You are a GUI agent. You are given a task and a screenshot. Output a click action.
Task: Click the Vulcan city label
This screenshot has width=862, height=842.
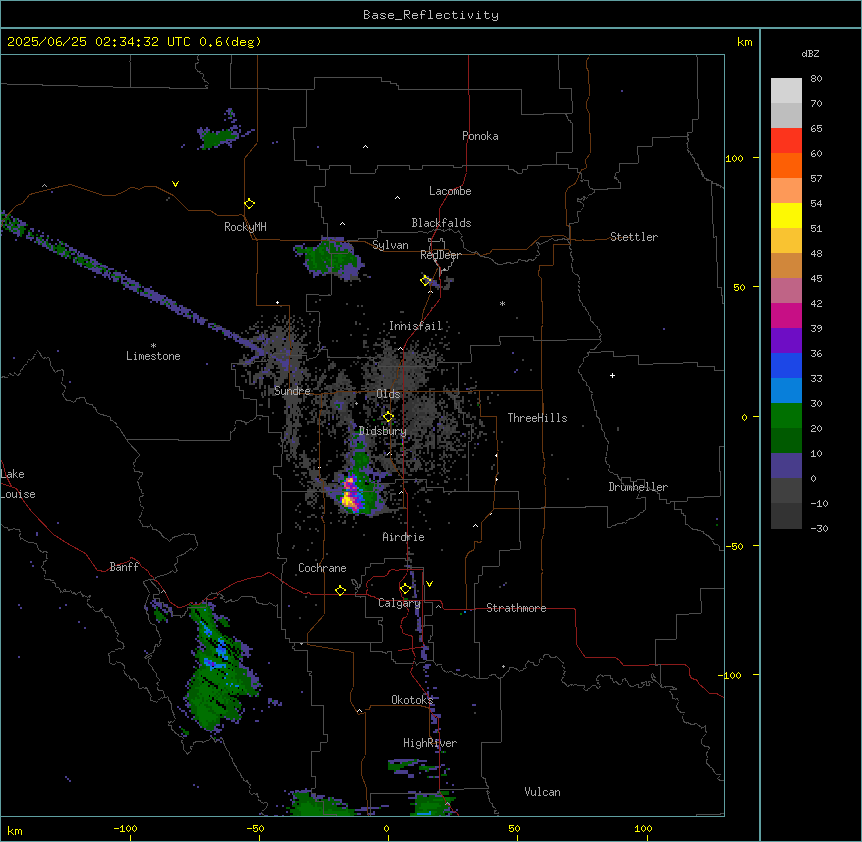tap(543, 792)
